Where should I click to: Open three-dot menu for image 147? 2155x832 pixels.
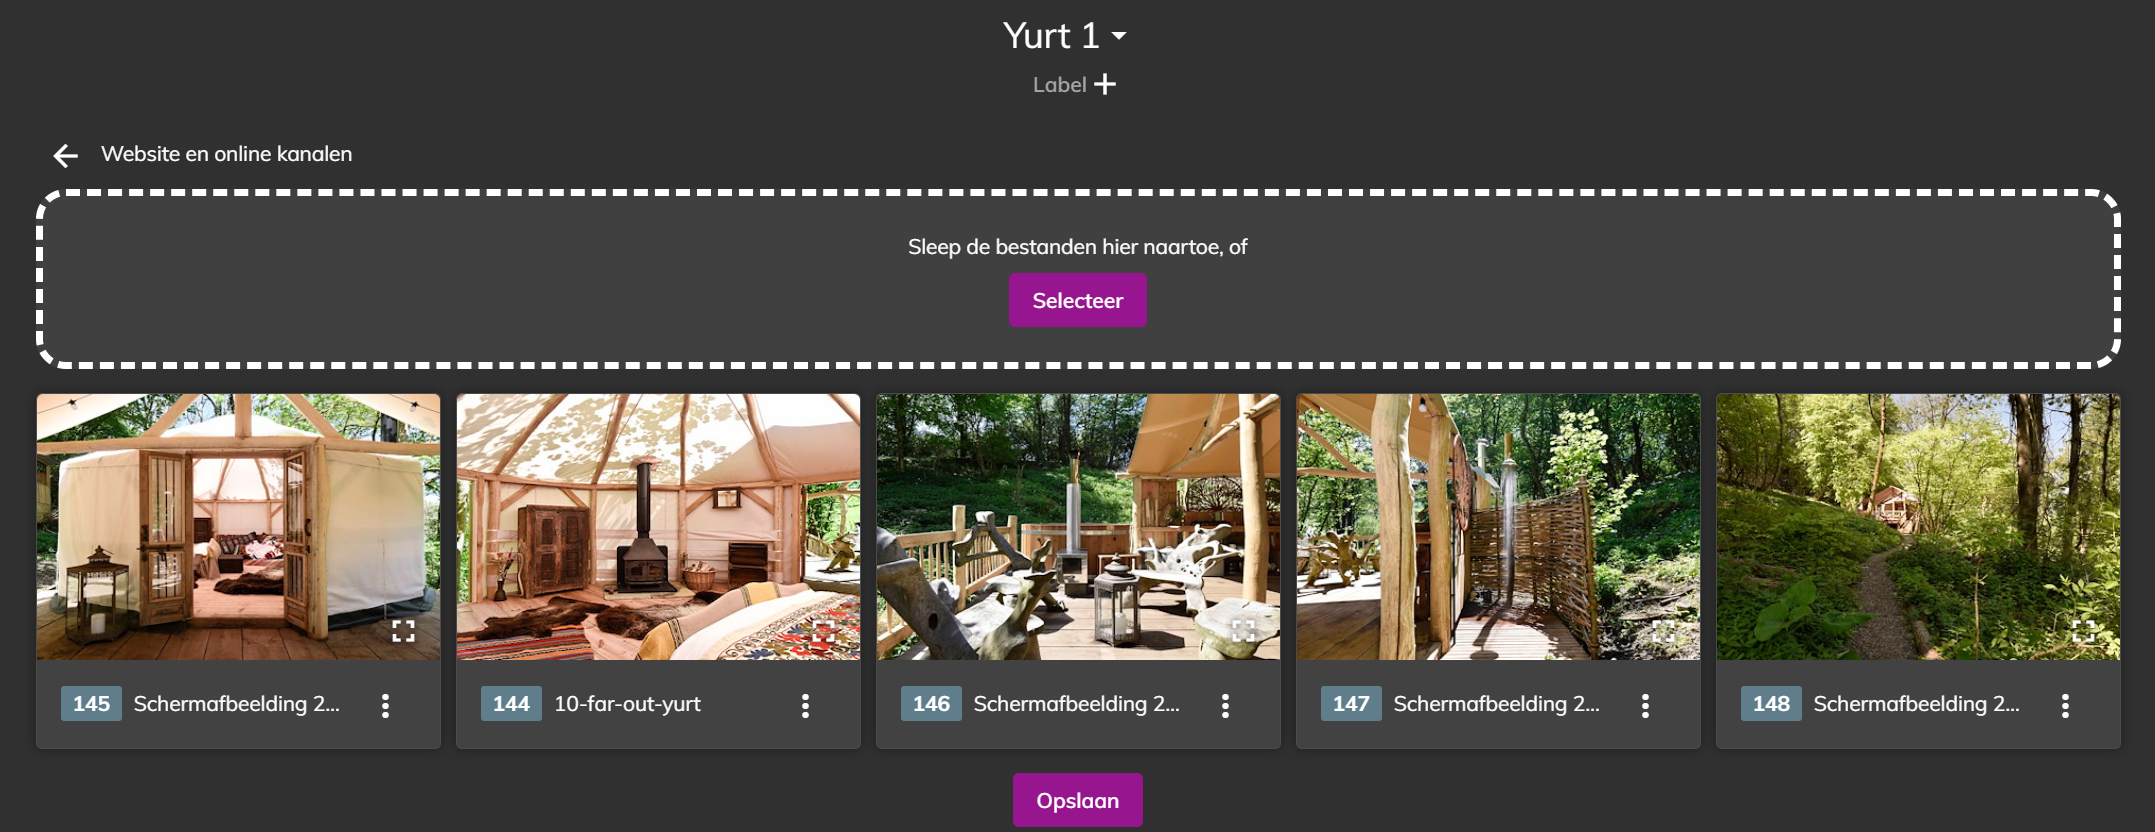[x=1645, y=705]
